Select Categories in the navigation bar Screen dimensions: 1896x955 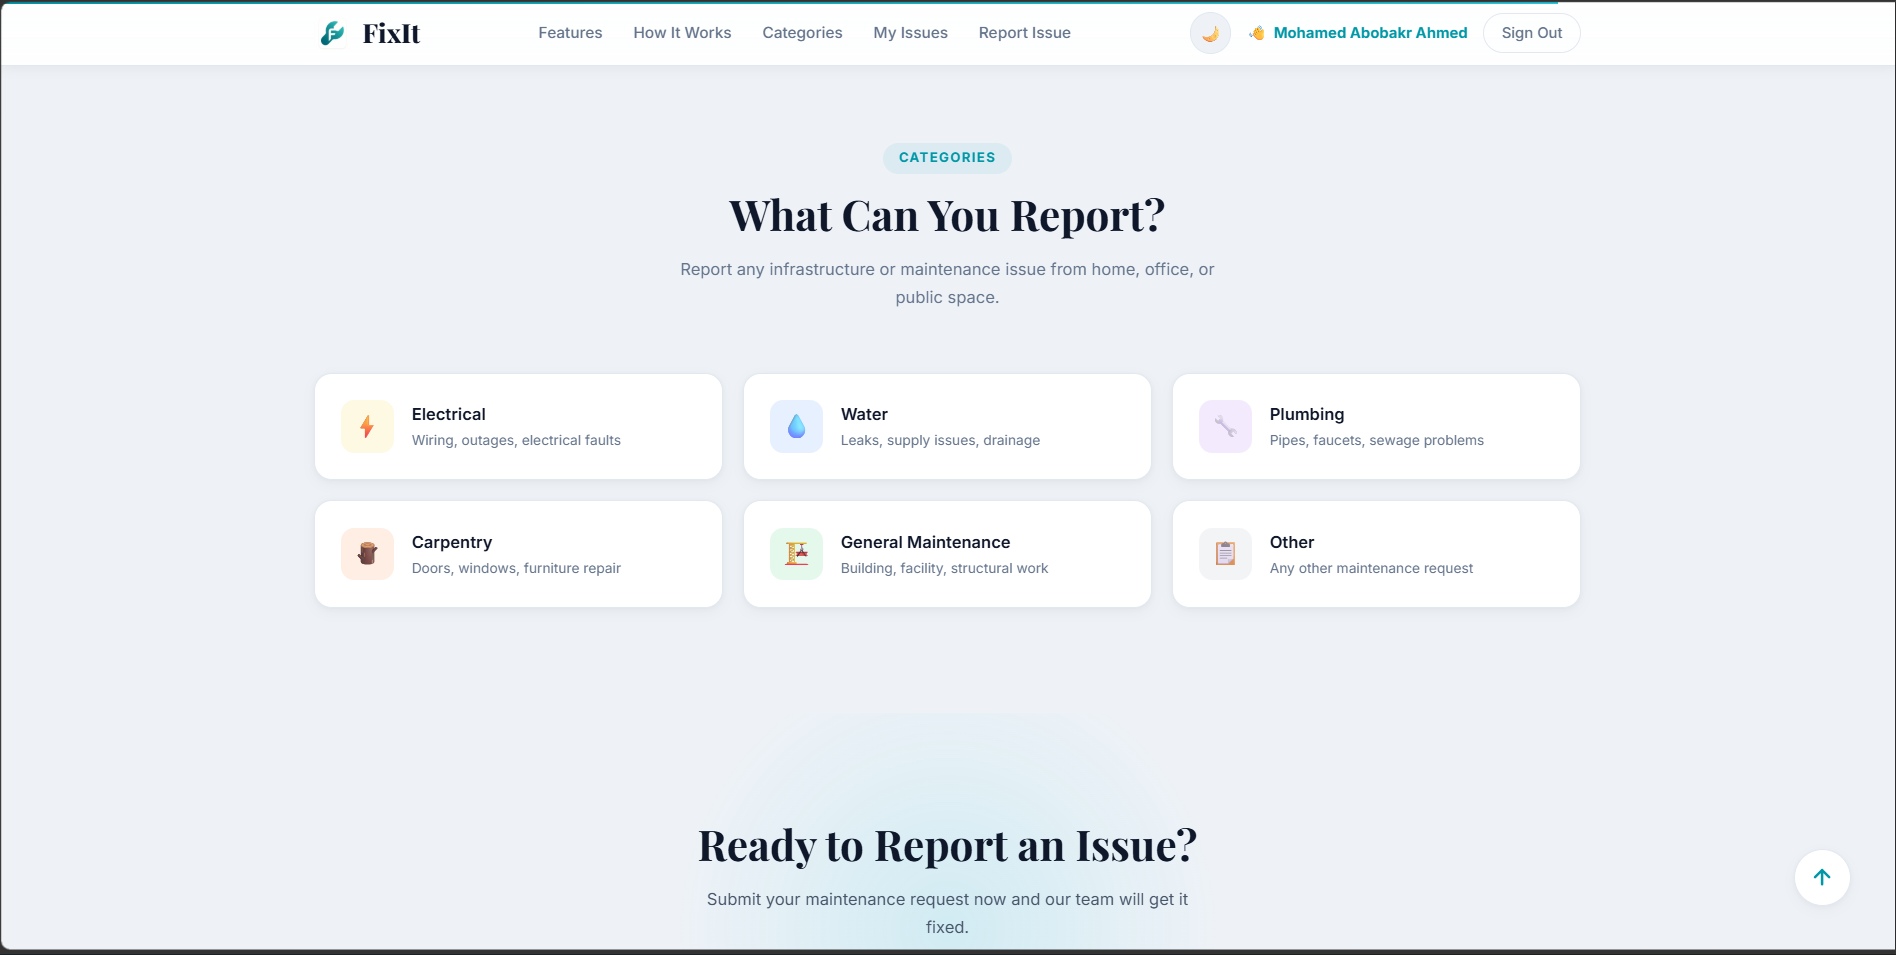(802, 33)
